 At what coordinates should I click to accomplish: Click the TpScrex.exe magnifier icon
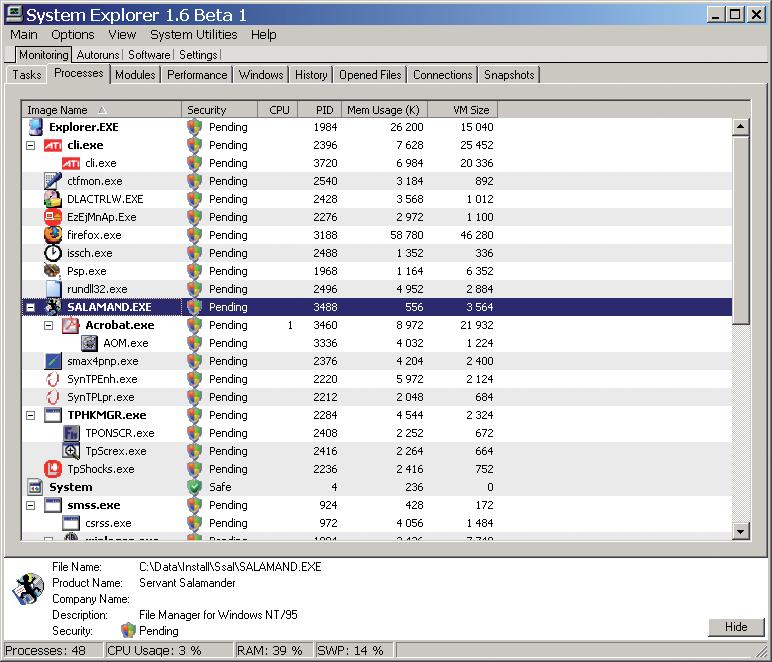[x=71, y=451]
